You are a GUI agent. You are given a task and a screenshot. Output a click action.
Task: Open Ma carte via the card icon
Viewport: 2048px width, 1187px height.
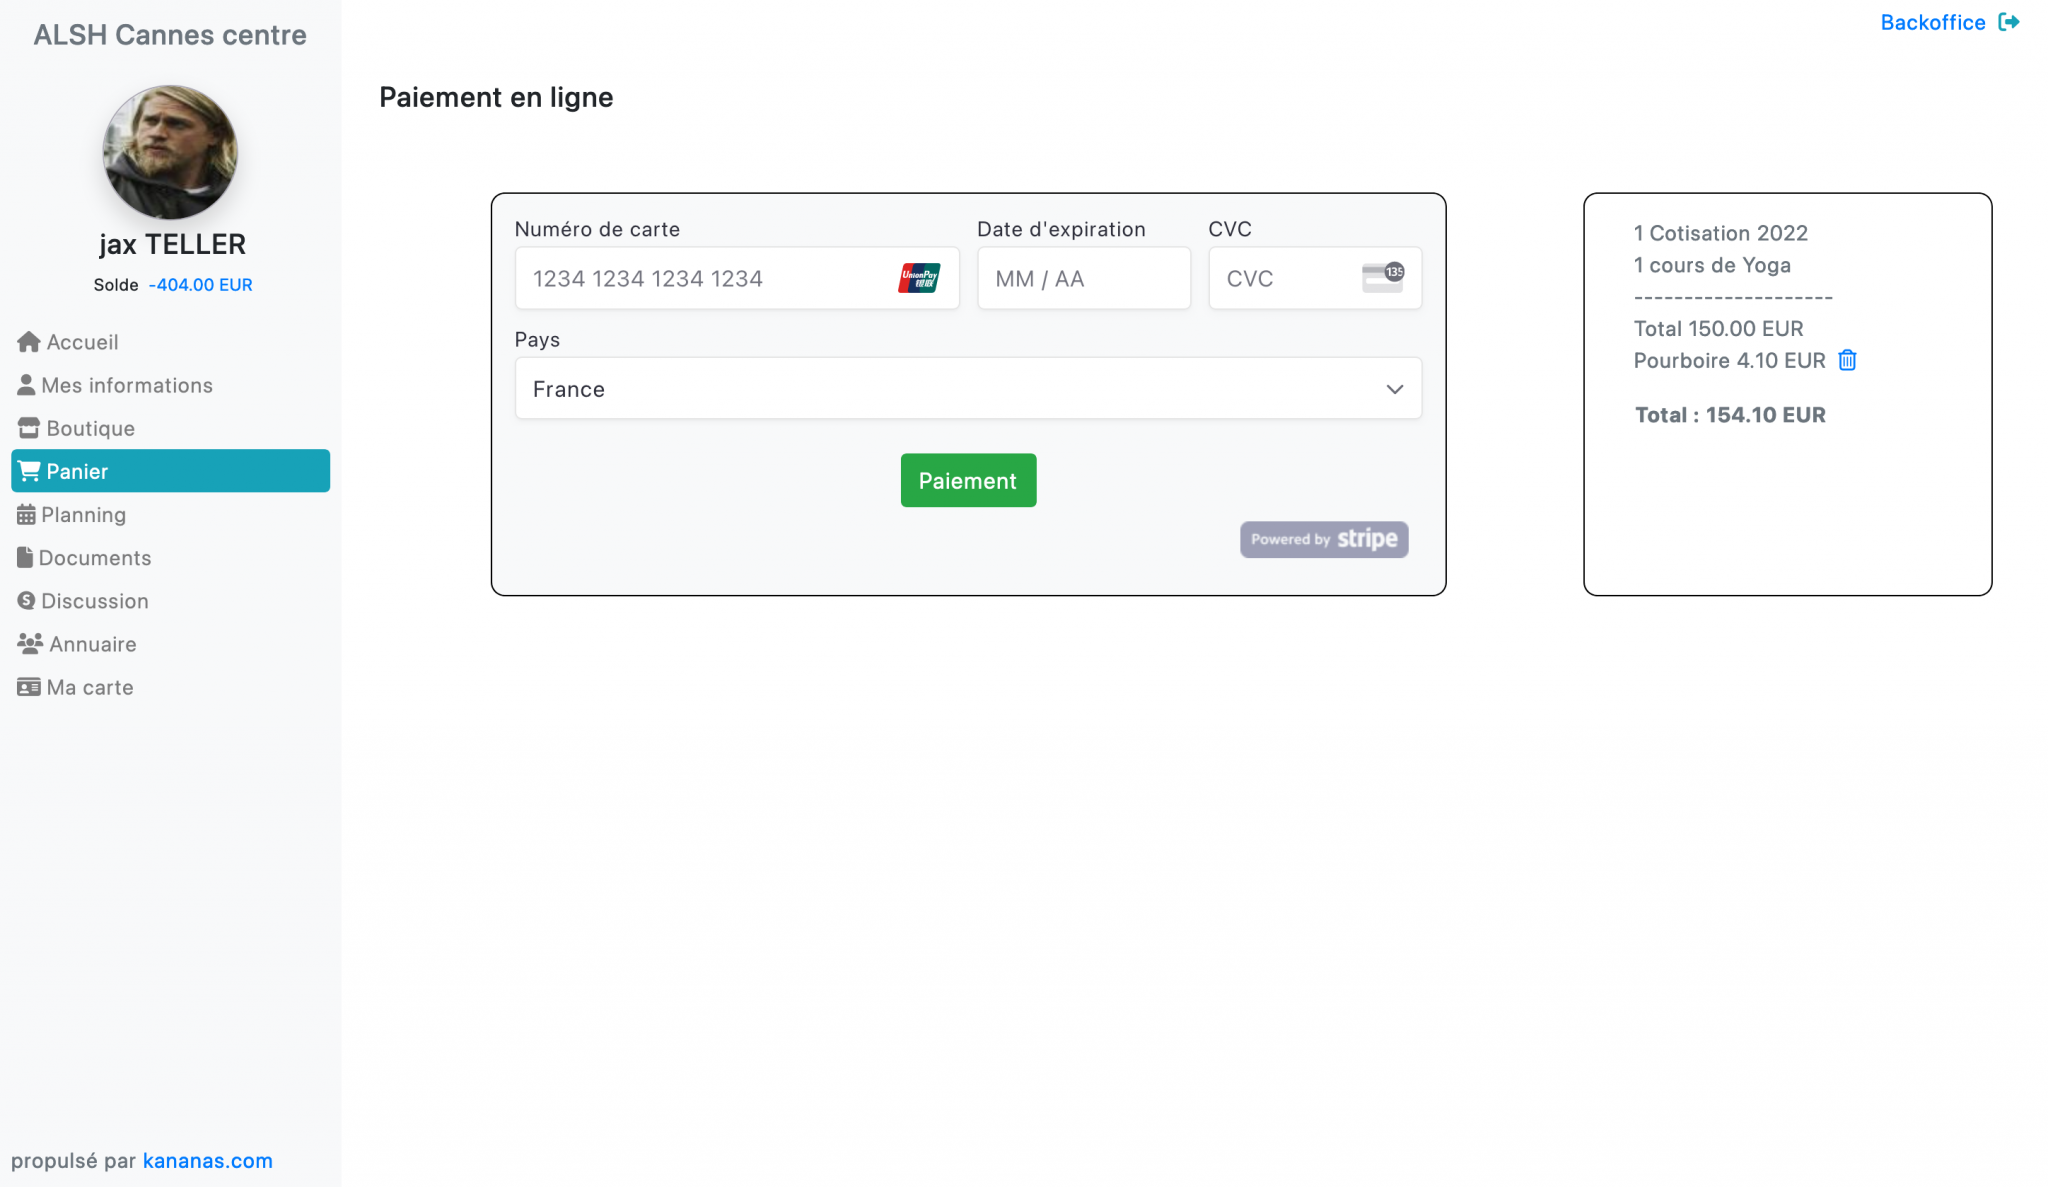point(27,686)
